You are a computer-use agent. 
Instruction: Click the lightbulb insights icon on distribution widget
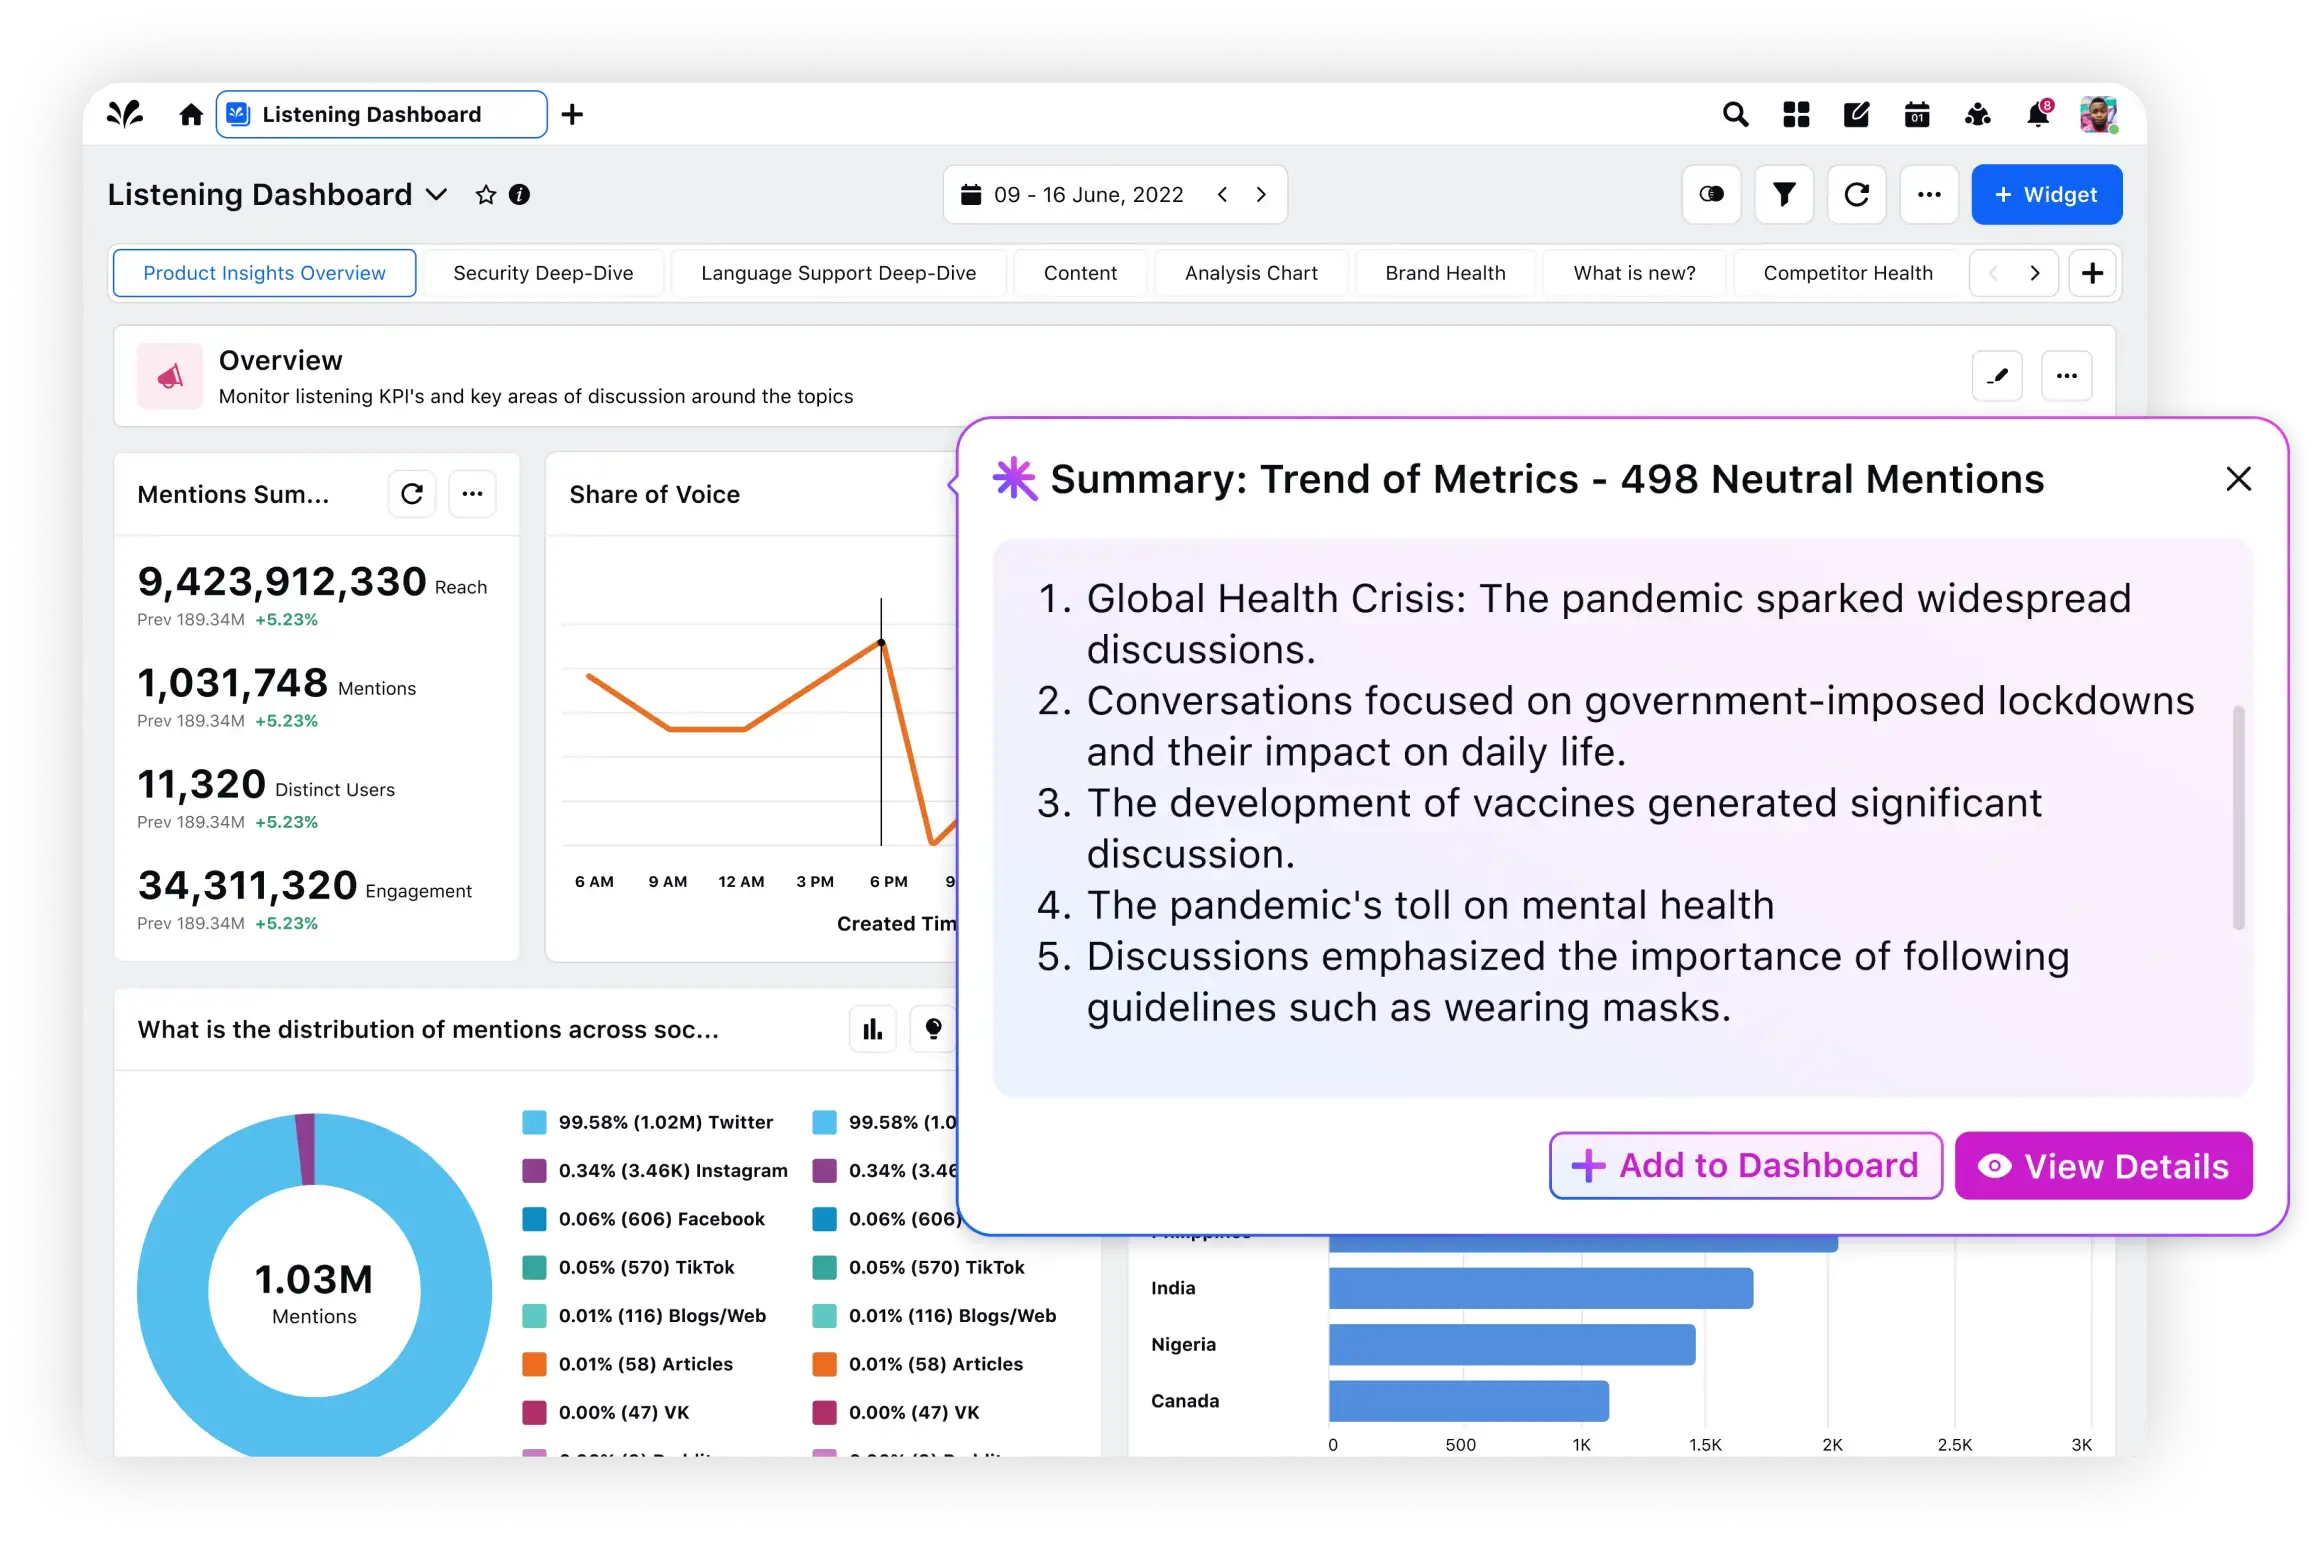[x=933, y=1029]
